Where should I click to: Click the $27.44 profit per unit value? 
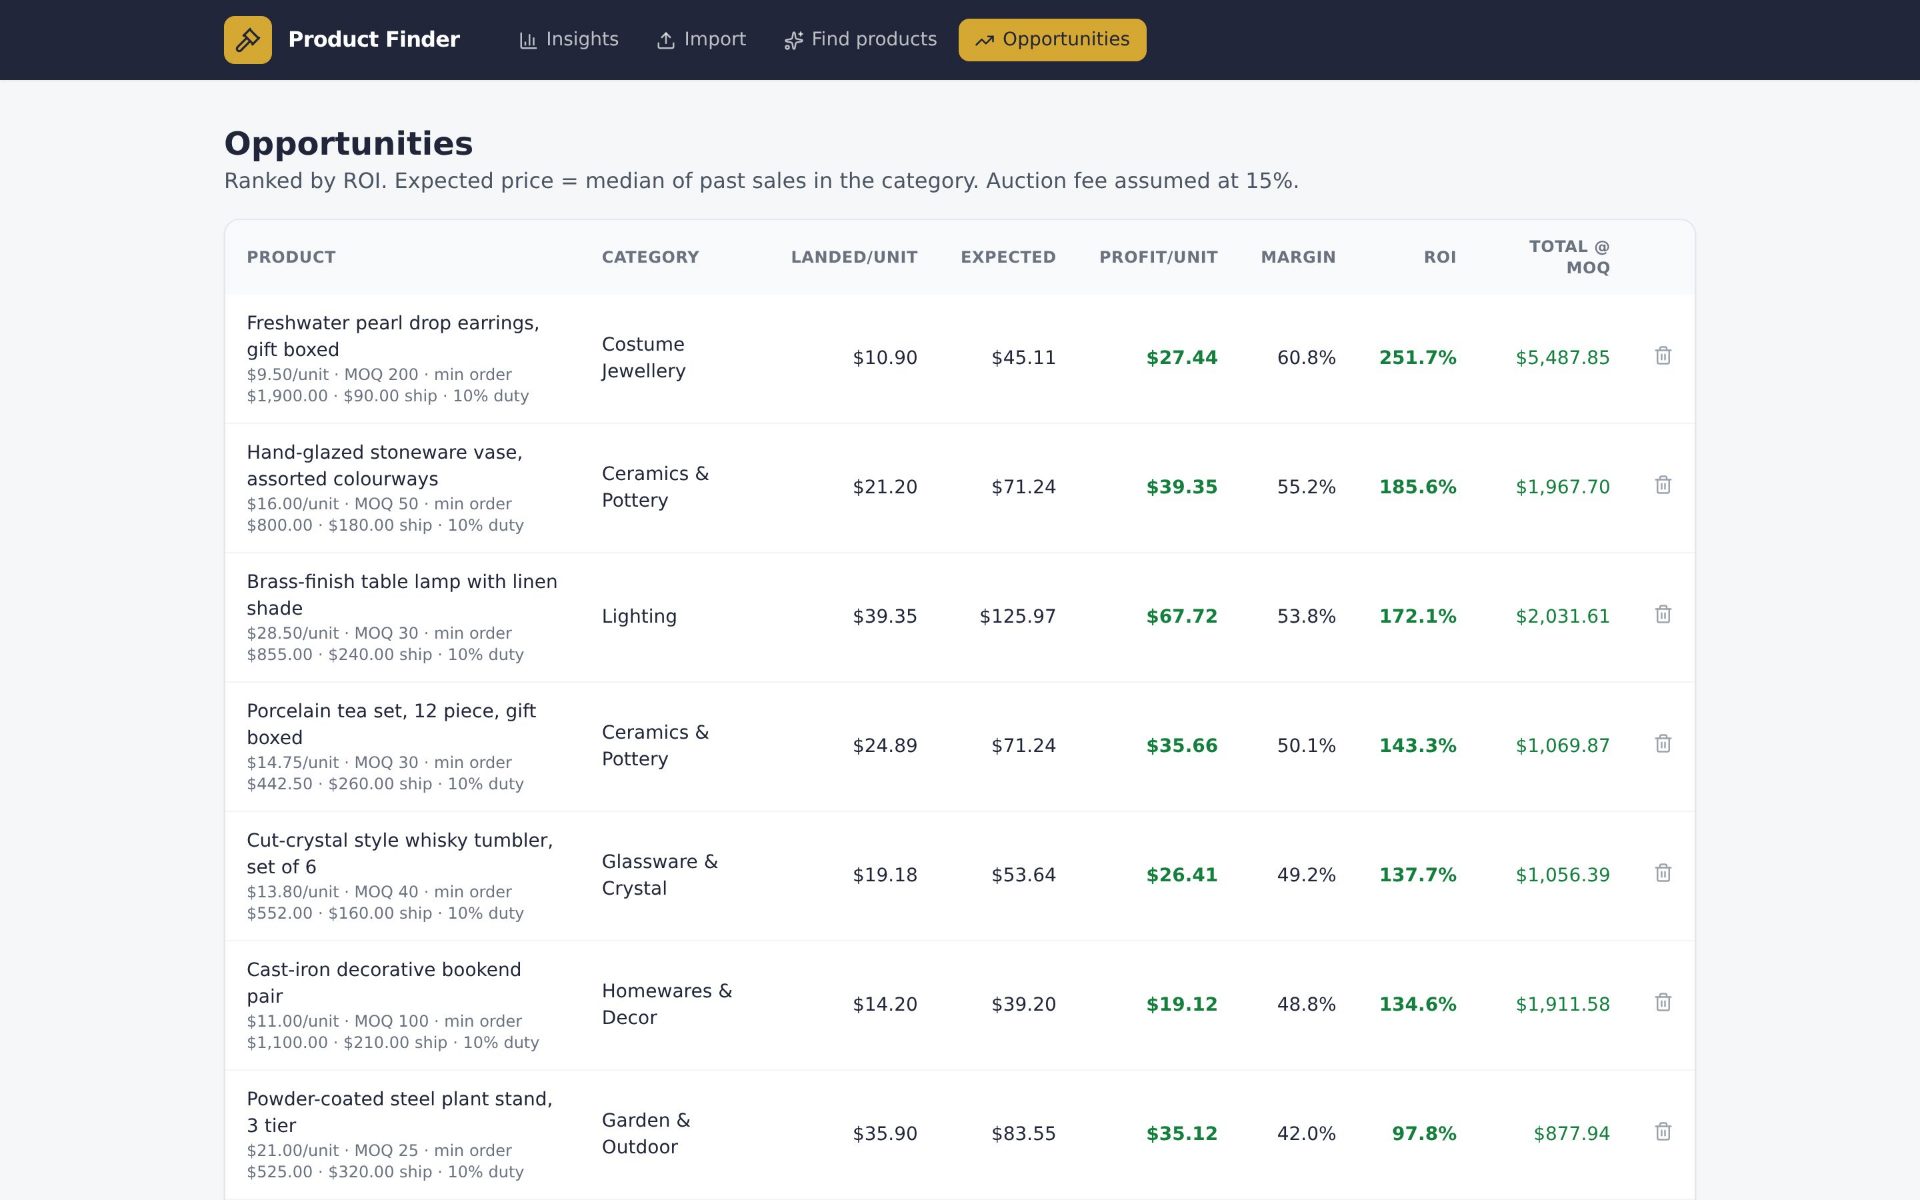click(x=1182, y=357)
